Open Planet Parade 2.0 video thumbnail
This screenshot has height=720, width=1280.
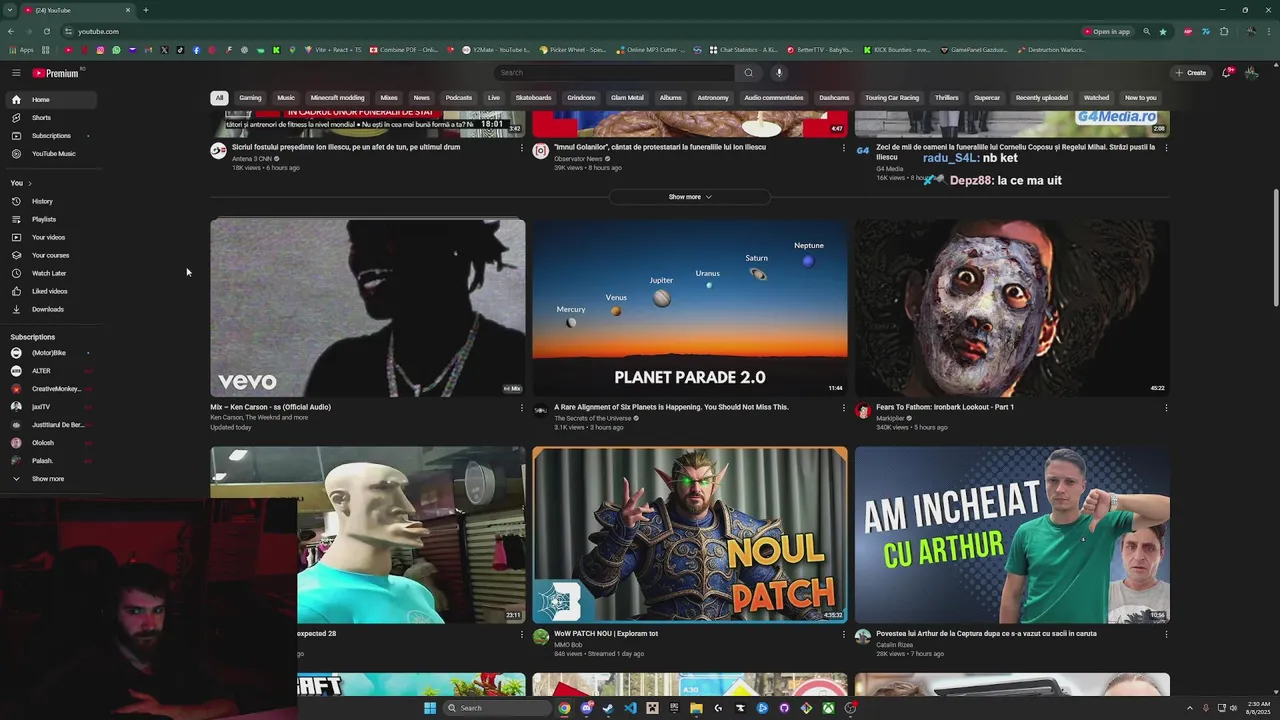pos(690,308)
